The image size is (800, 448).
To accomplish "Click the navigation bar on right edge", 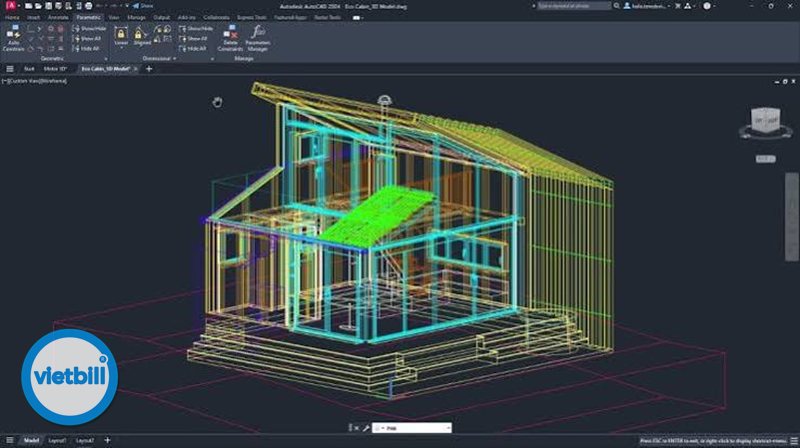I will (x=792, y=217).
